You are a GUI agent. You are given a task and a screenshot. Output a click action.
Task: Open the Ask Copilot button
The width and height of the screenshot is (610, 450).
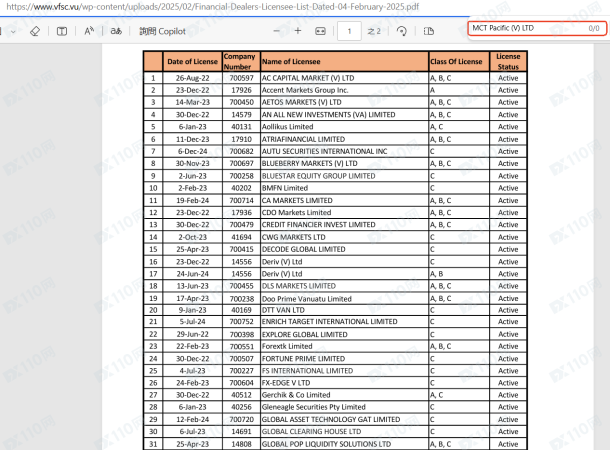click(162, 31)
